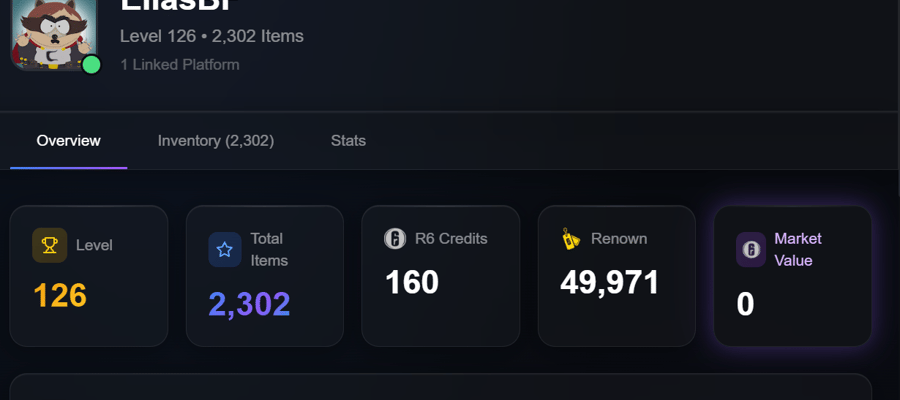Switch to the Overview tab

(x=68, y=141)
